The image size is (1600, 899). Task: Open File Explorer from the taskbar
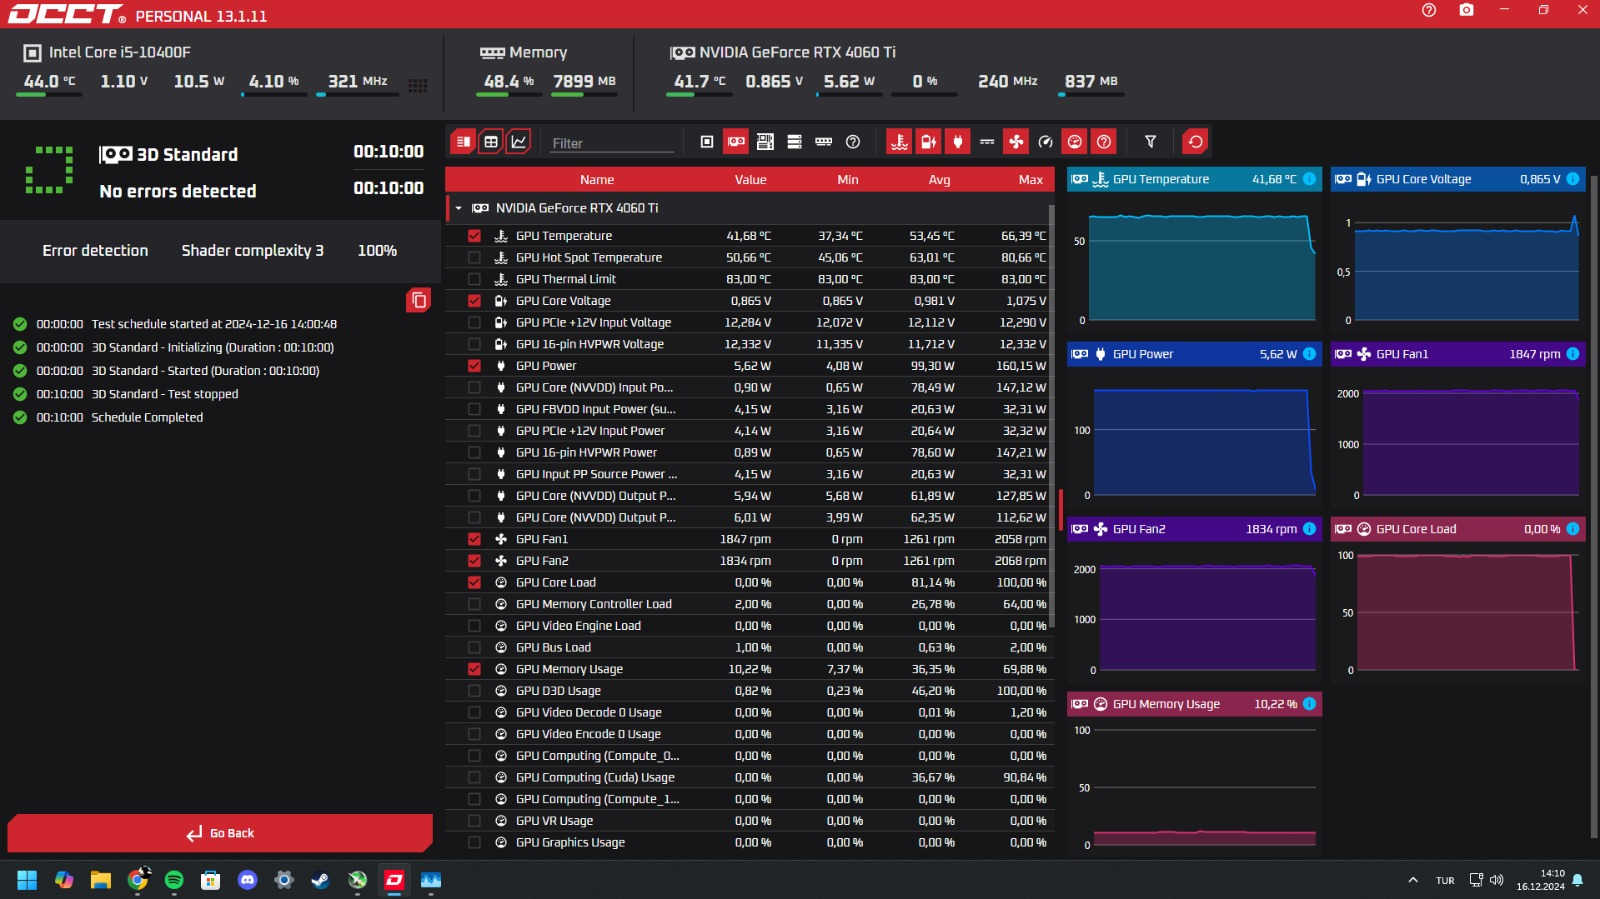tap(100, 880)
